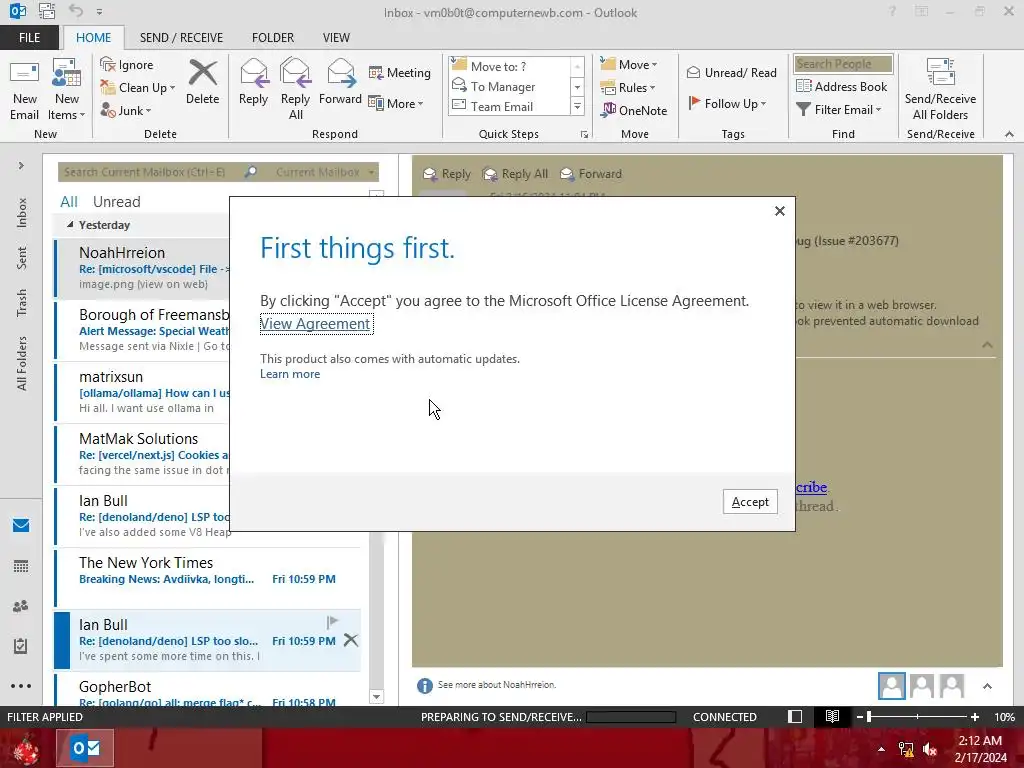This screenshot has height=768, width=1024.
Task: Open the New Items menu
Action: [x=67, y=90]
